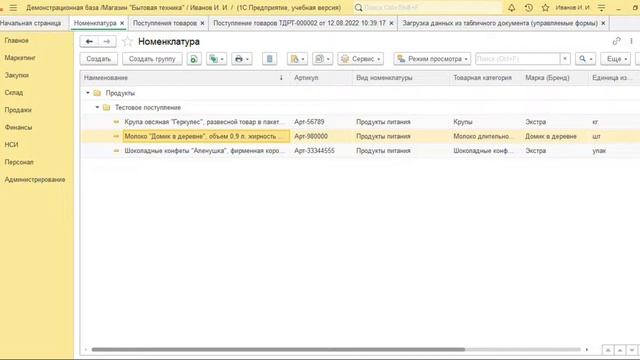Switch to Поступления товаров tab
640x360 pixels.
164,23
